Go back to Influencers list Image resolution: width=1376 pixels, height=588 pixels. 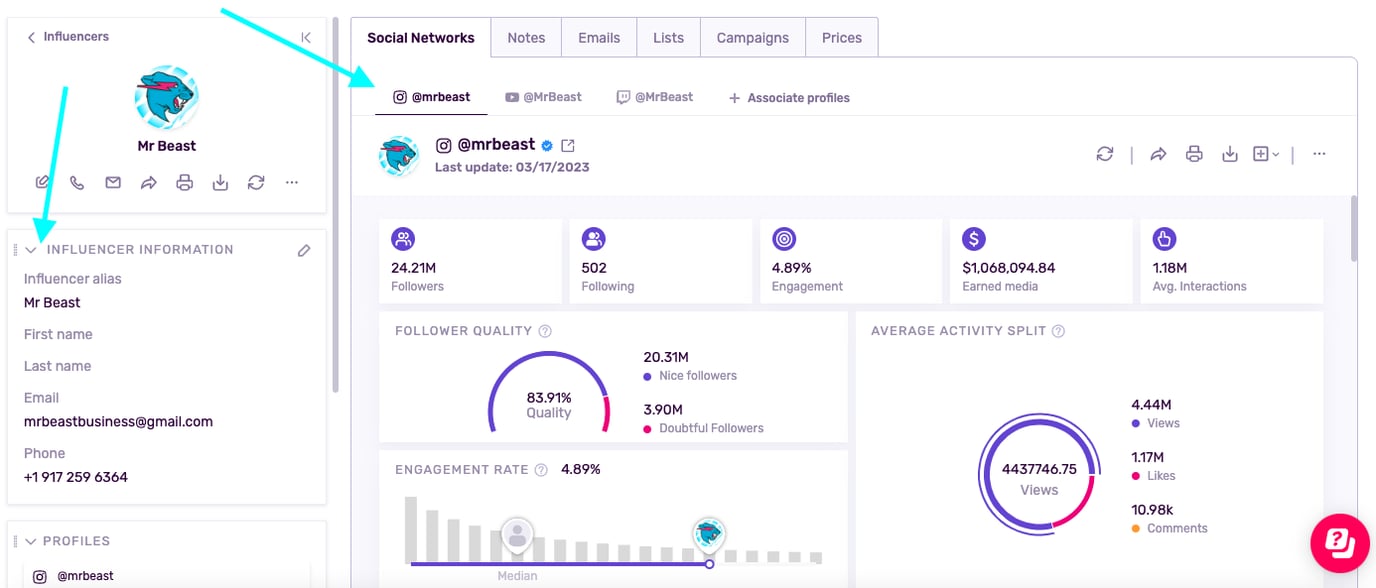[68, 37]
